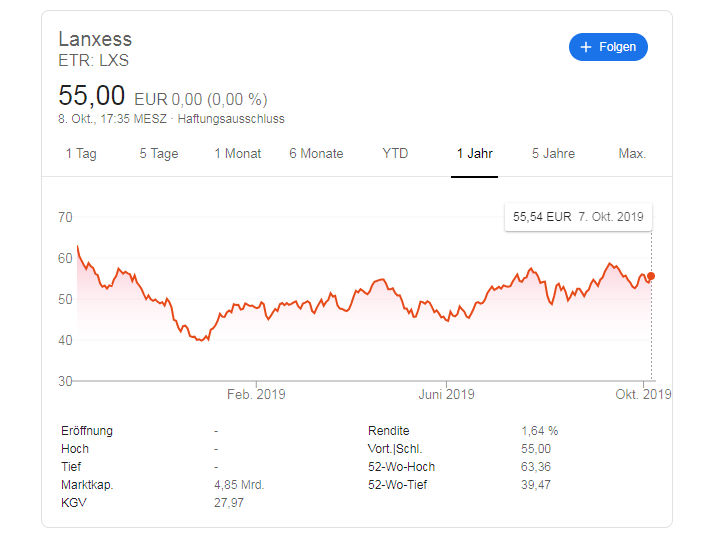Follow the Lanxess stock with Folgen
The image size is (710, 533).
608,47
